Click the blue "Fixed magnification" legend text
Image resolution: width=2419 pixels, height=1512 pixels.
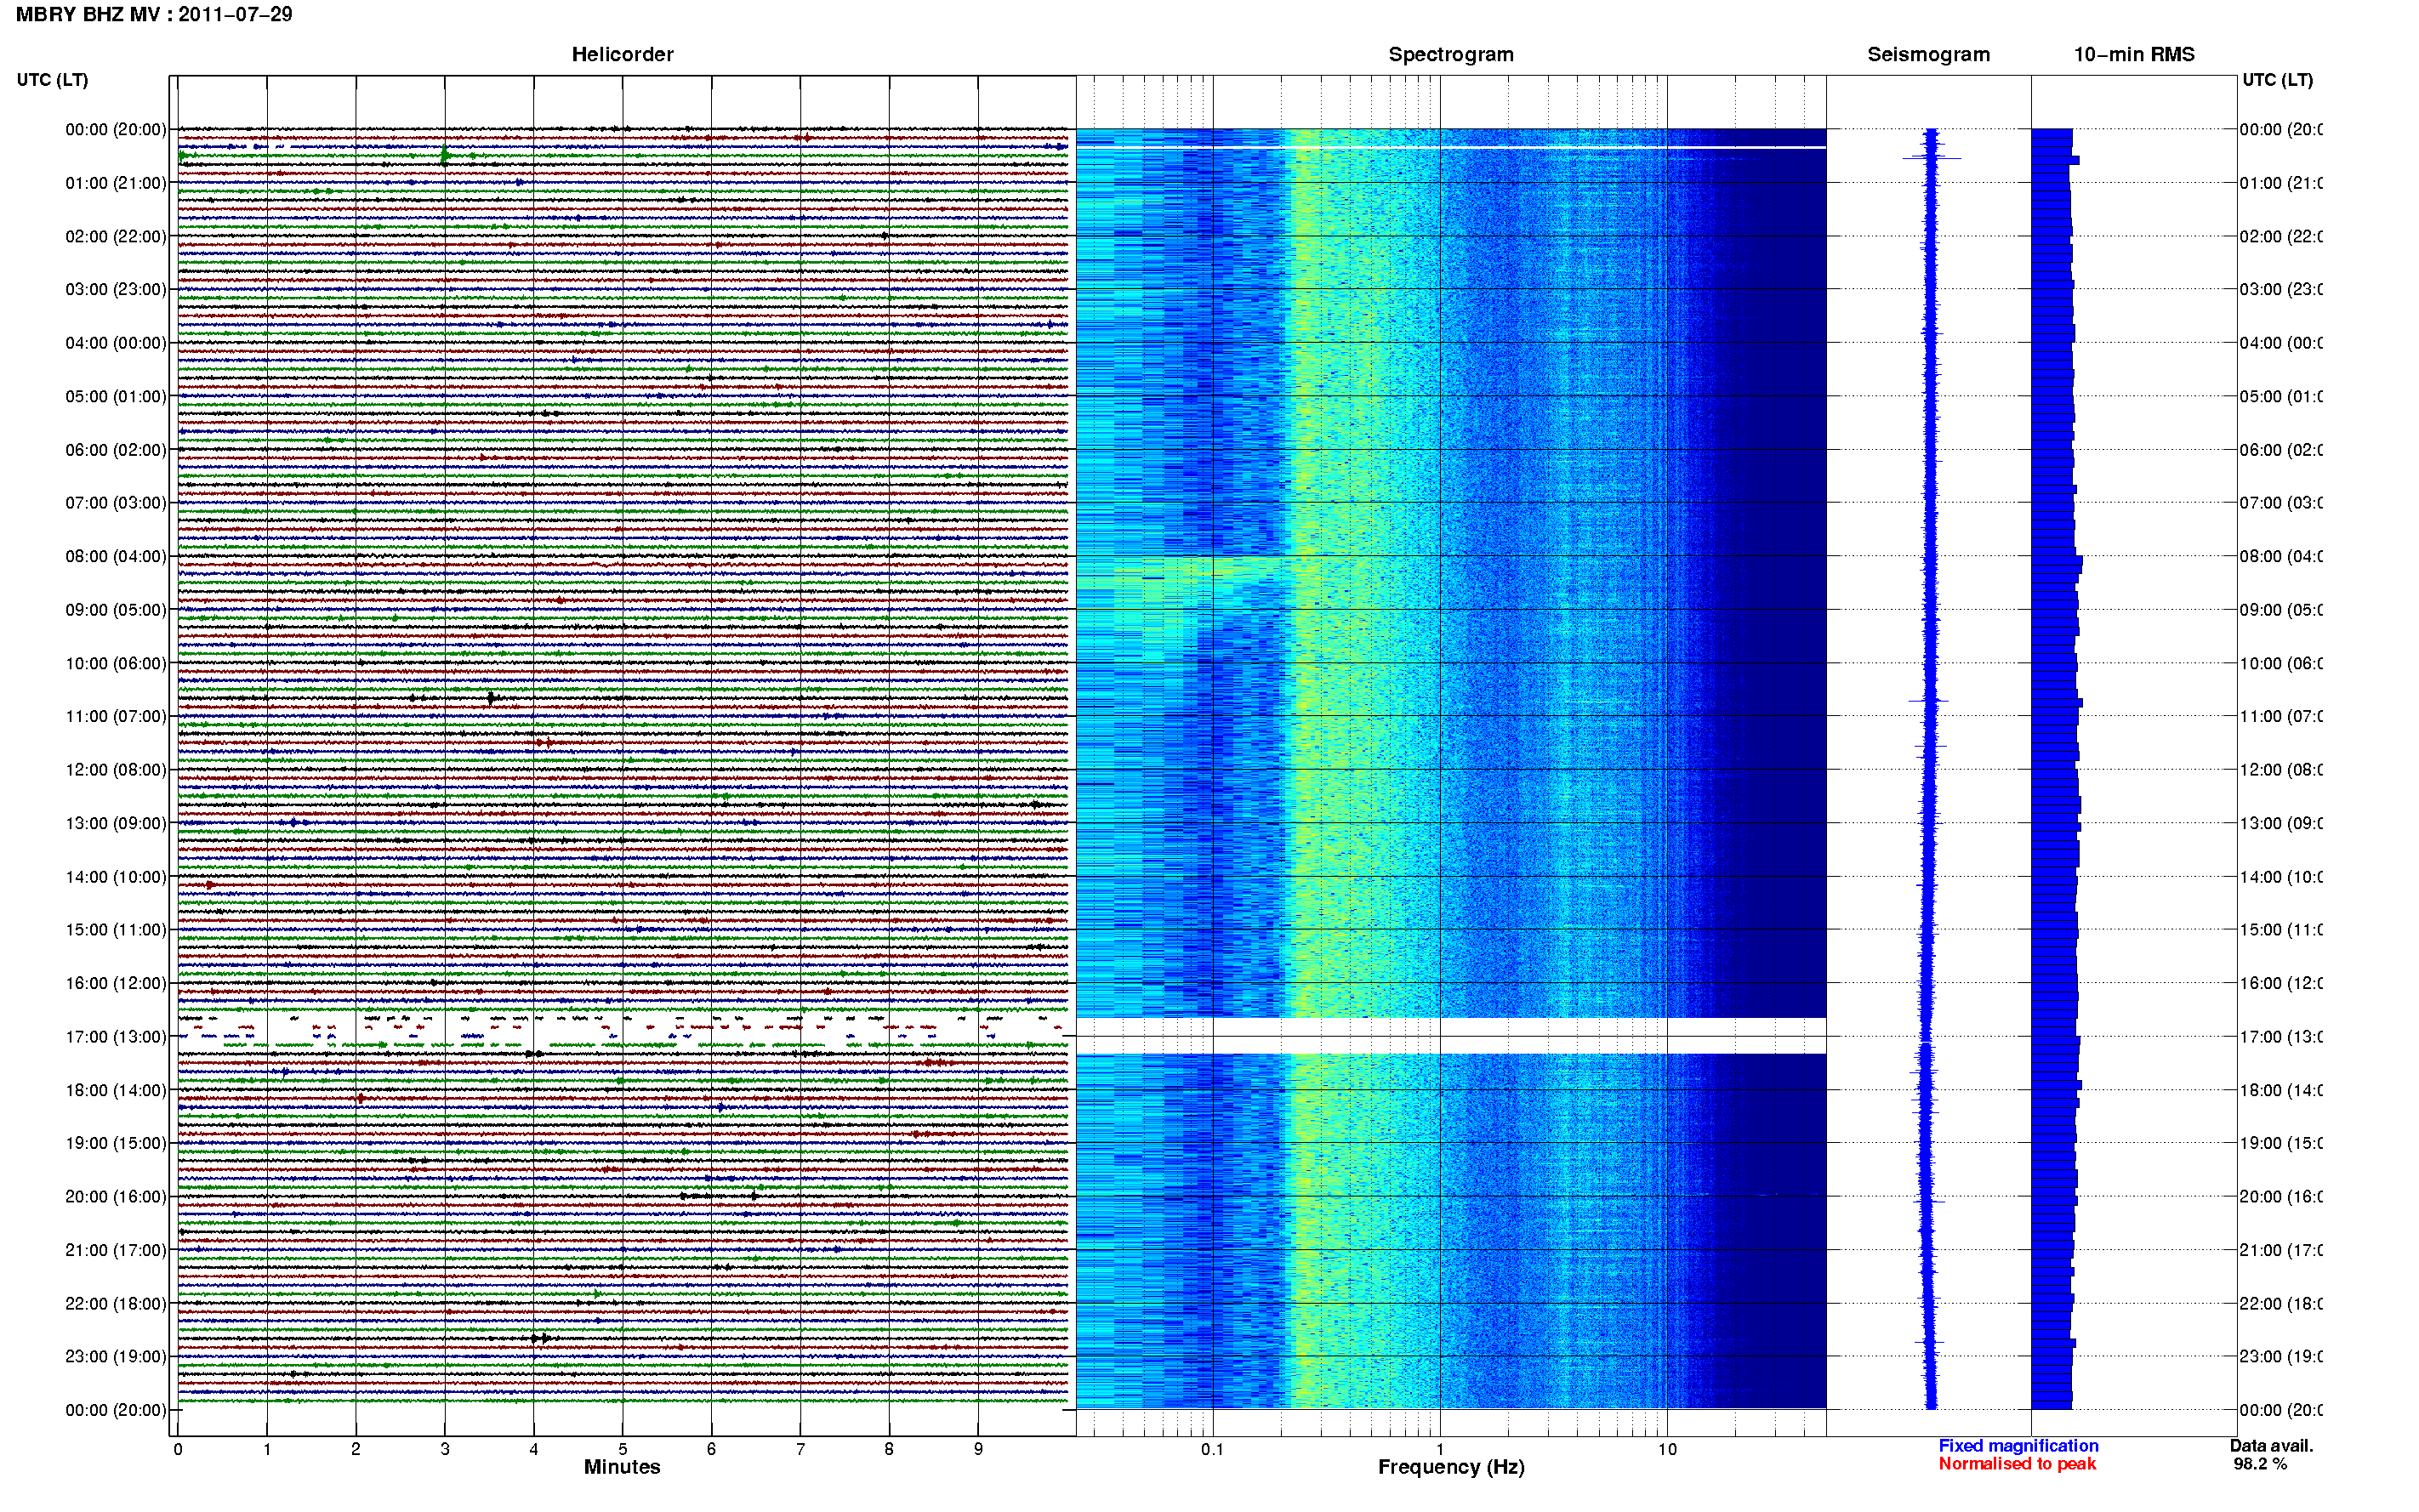point(2018,1446)
